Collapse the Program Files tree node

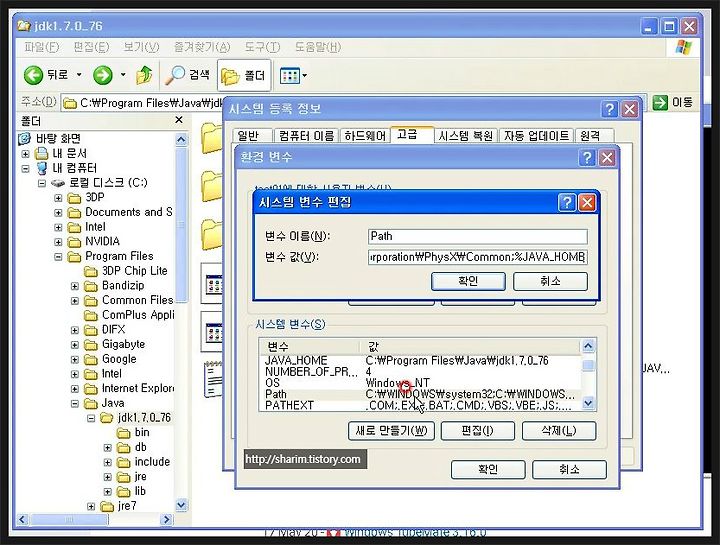(58, 257)
